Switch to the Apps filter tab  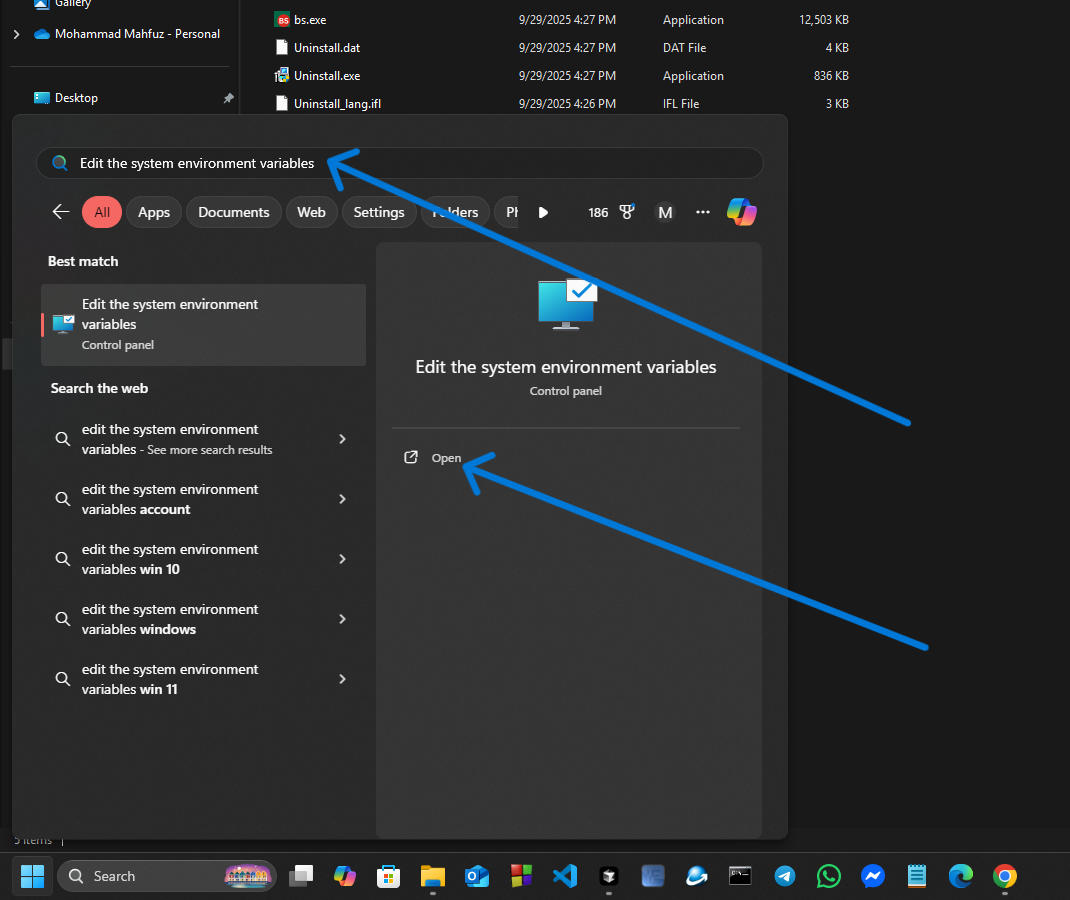tap(154, 212)
